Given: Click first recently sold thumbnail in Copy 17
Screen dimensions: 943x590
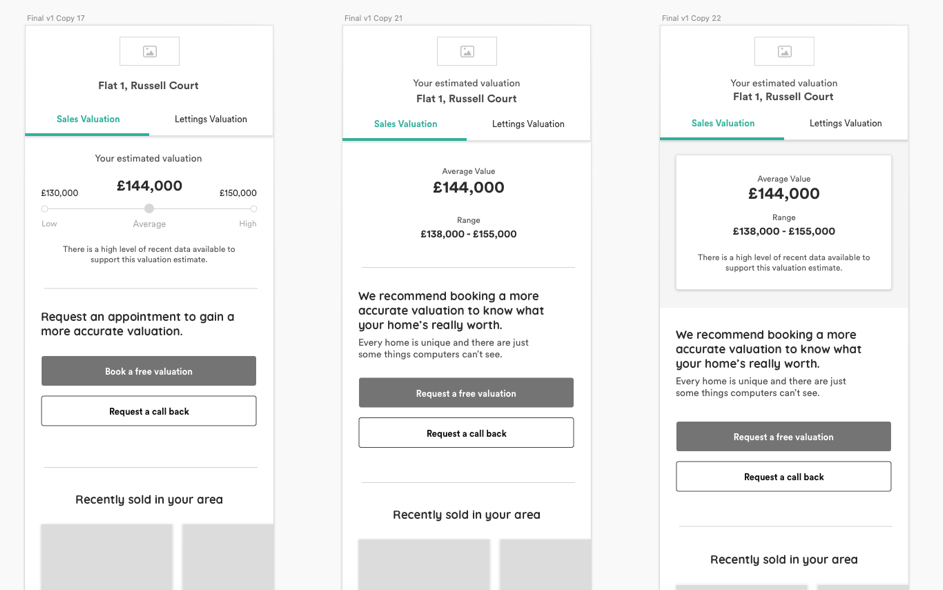Looking at the screenshot, I should pyautogui.click(x=107, y=556).
